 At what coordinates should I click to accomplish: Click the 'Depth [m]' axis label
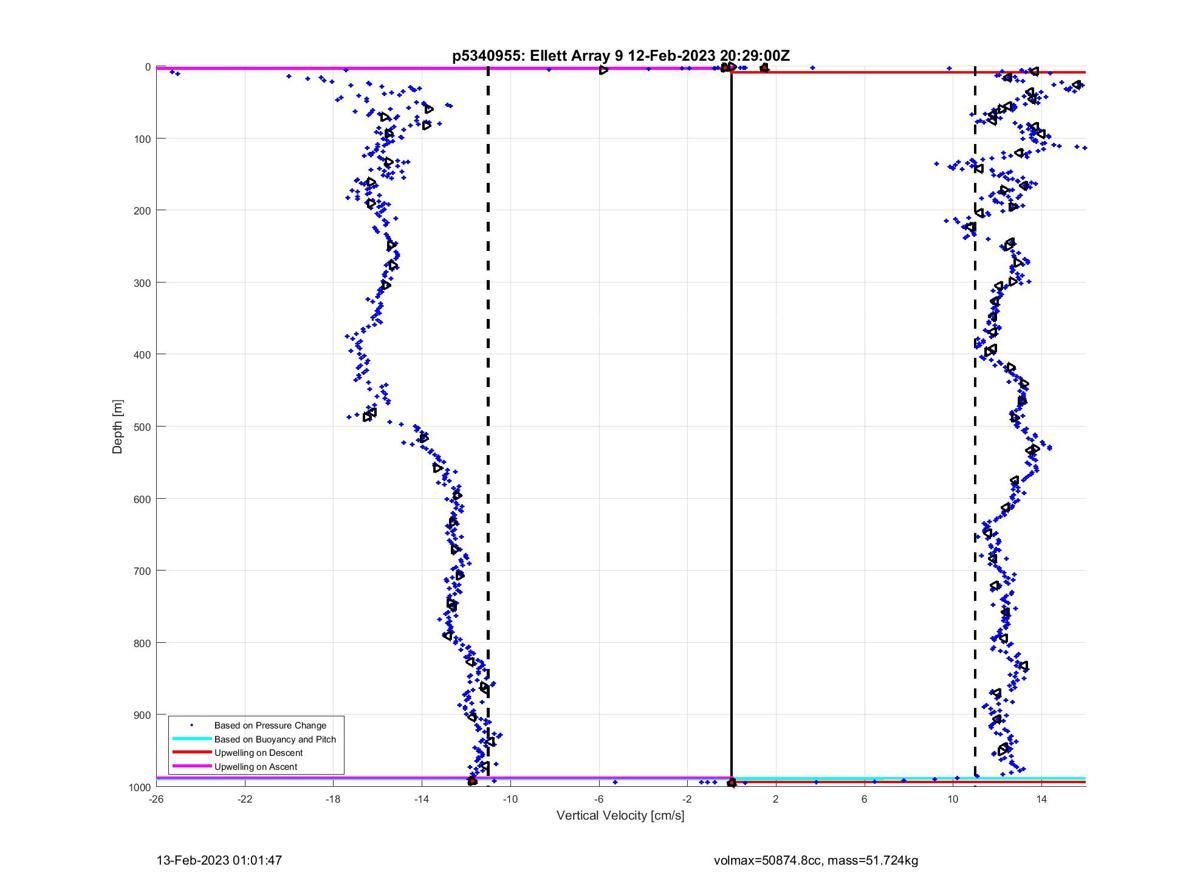click(118, 427)
